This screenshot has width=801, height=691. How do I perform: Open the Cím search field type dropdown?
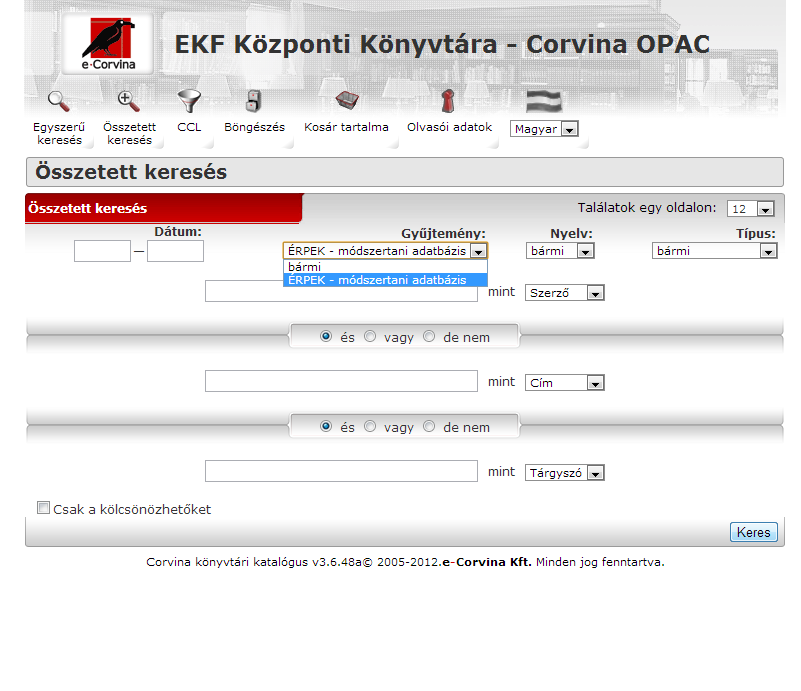click(564, 383)
